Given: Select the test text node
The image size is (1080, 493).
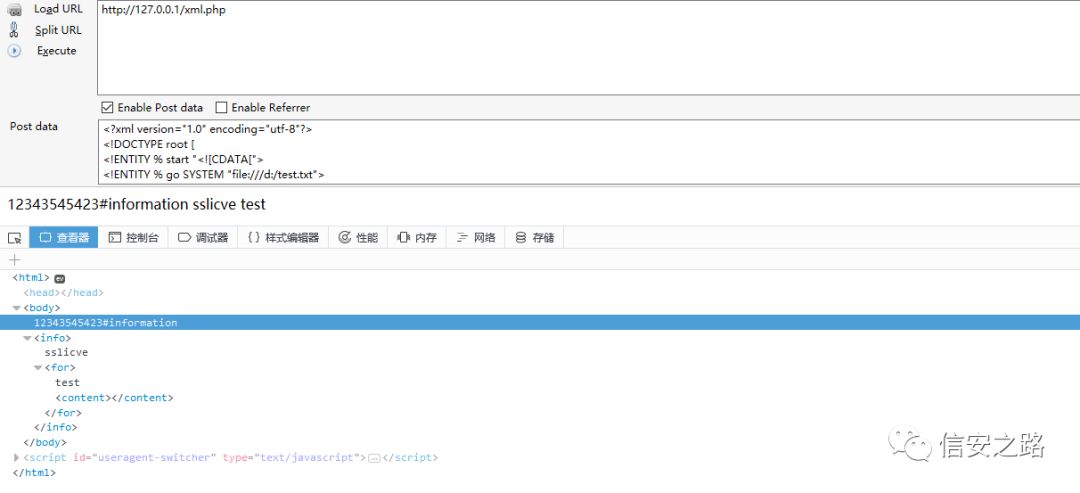Looking at the screenshot, I should pos(68,382).
